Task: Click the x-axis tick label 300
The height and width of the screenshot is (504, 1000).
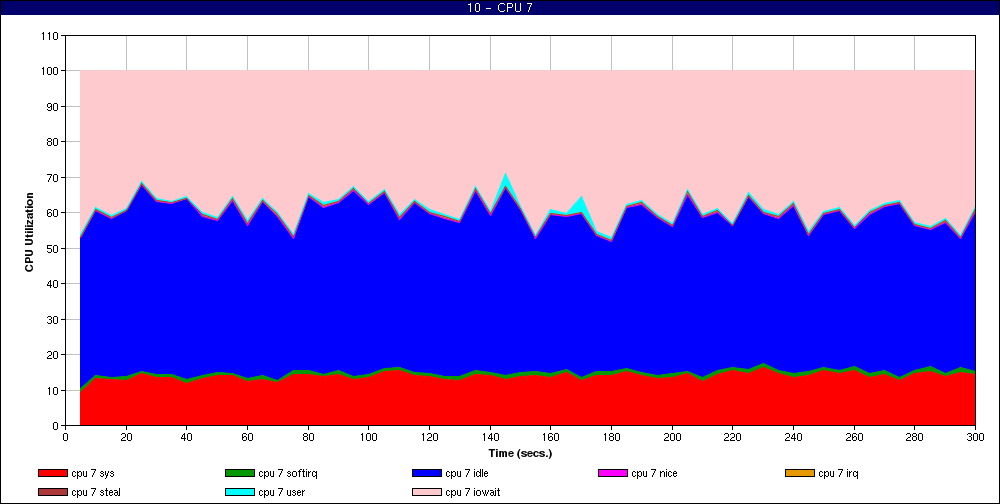Action: 975,437
